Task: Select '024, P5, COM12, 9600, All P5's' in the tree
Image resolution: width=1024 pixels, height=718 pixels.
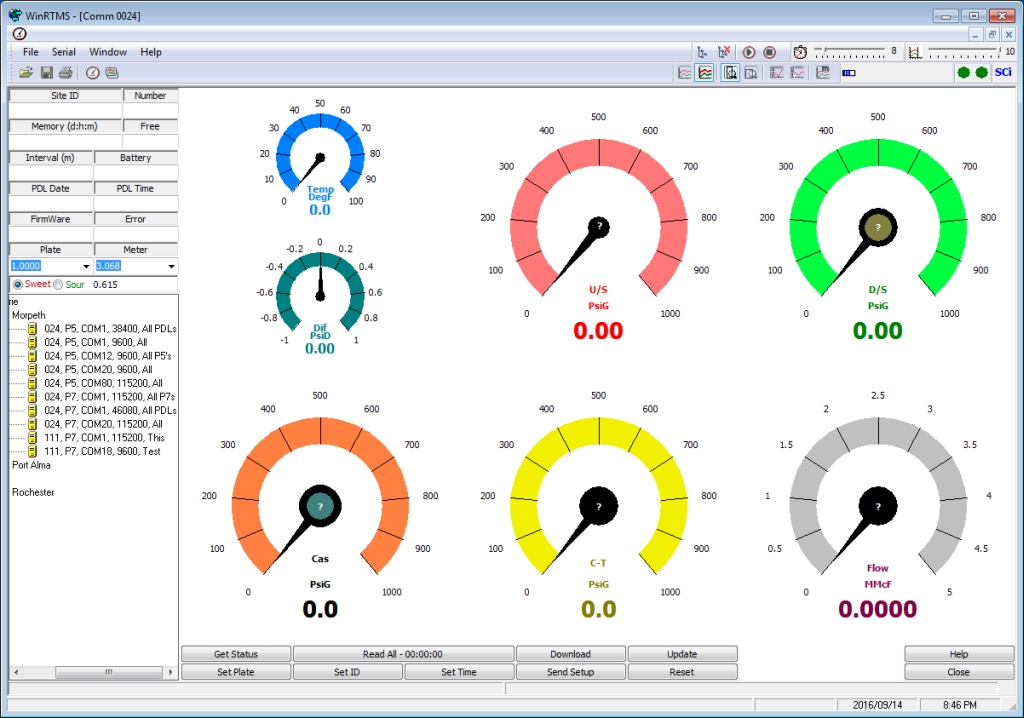Action: (108, 356)
